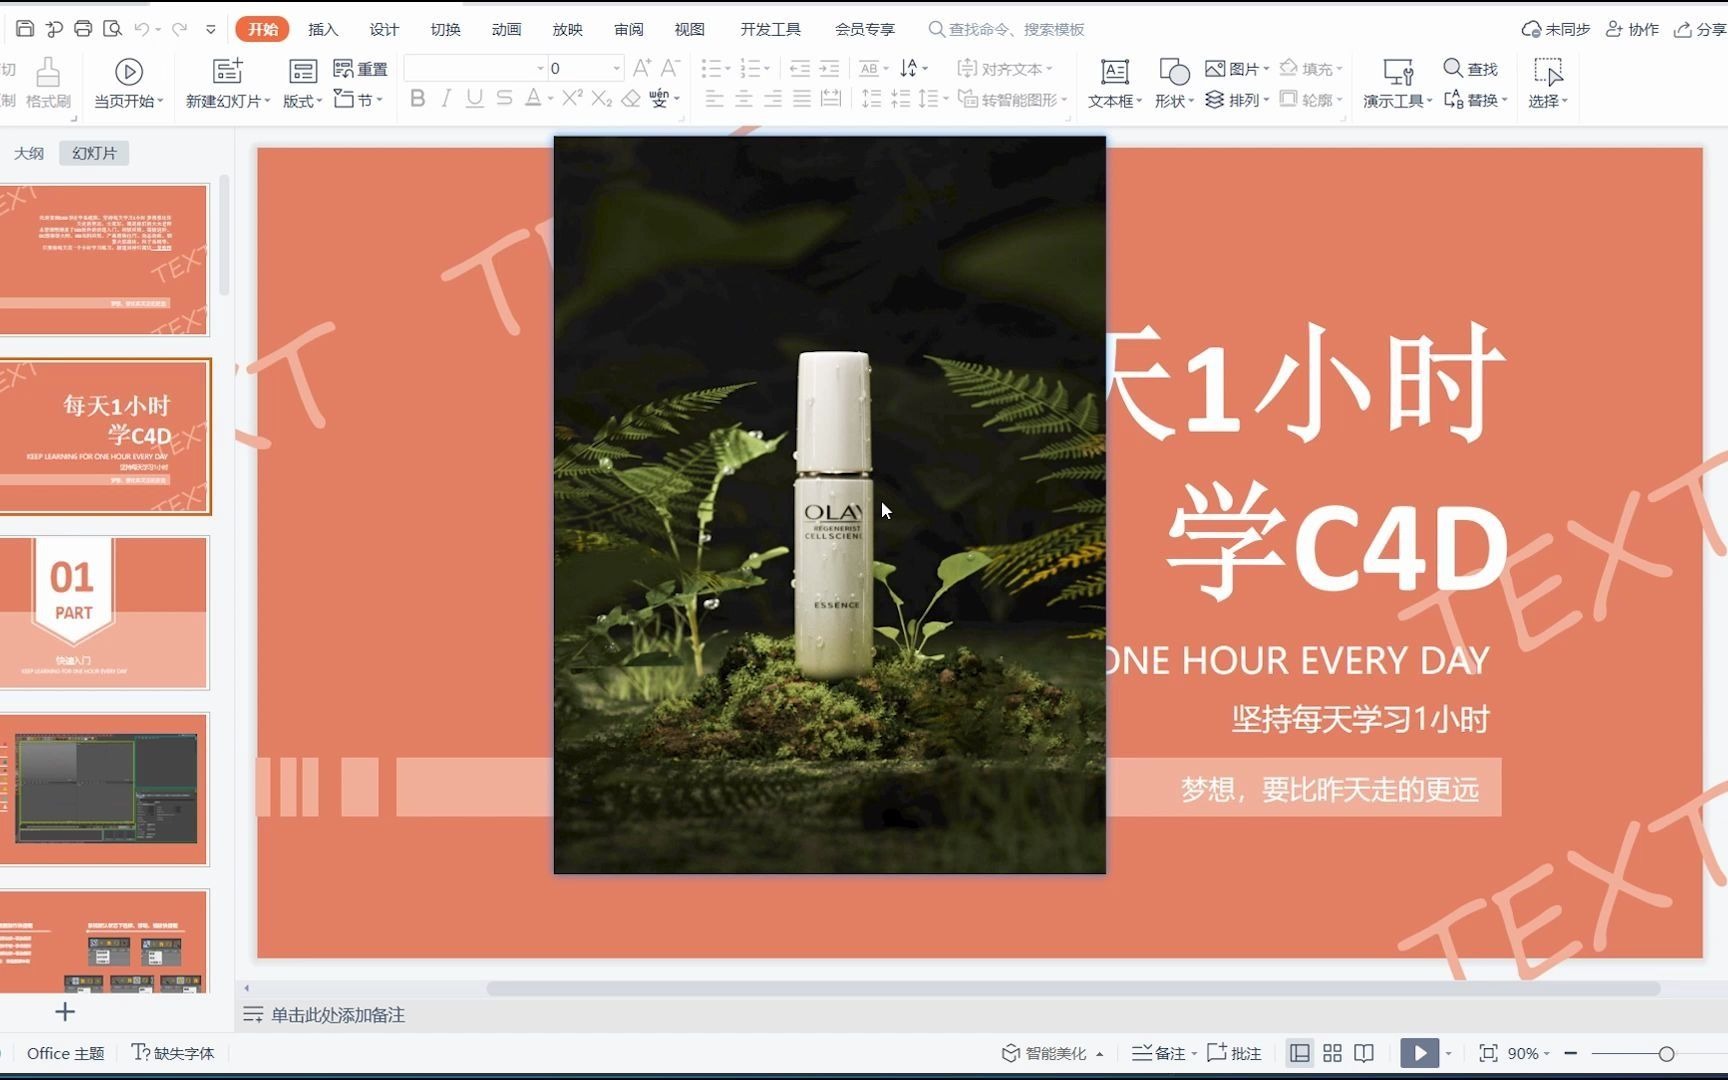Click Collaborate (协作) button
The image size is (1728, 1080).
tap(1632, 29)
